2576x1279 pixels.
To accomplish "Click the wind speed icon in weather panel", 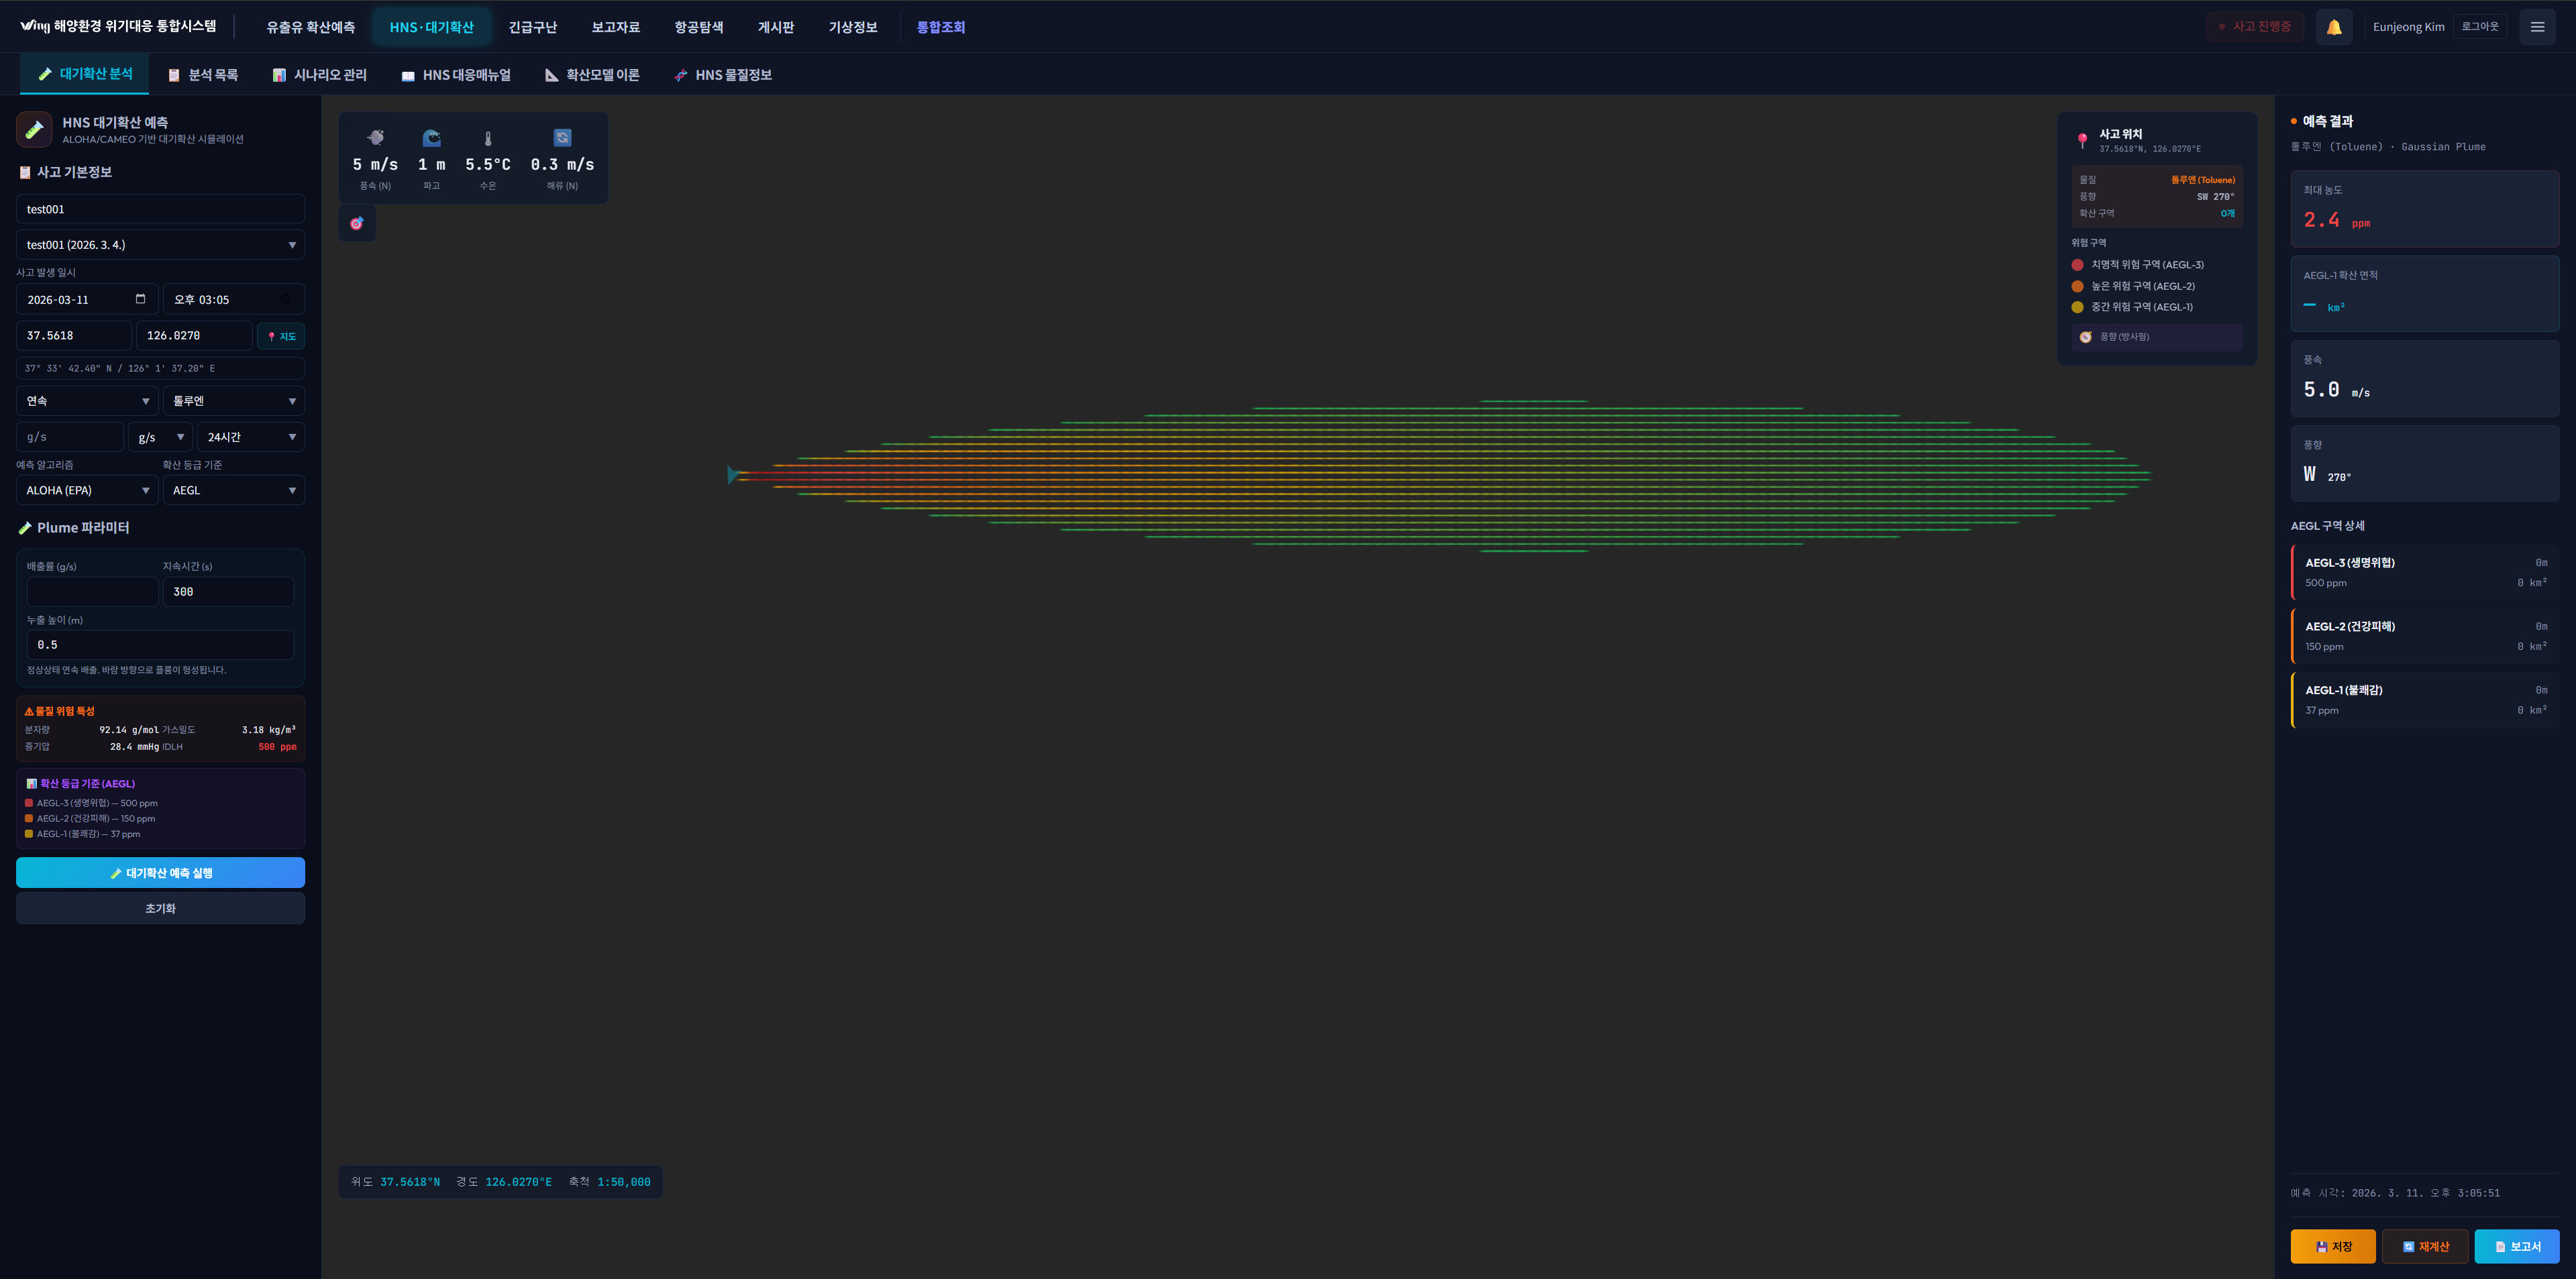I will tap(375, 138).
